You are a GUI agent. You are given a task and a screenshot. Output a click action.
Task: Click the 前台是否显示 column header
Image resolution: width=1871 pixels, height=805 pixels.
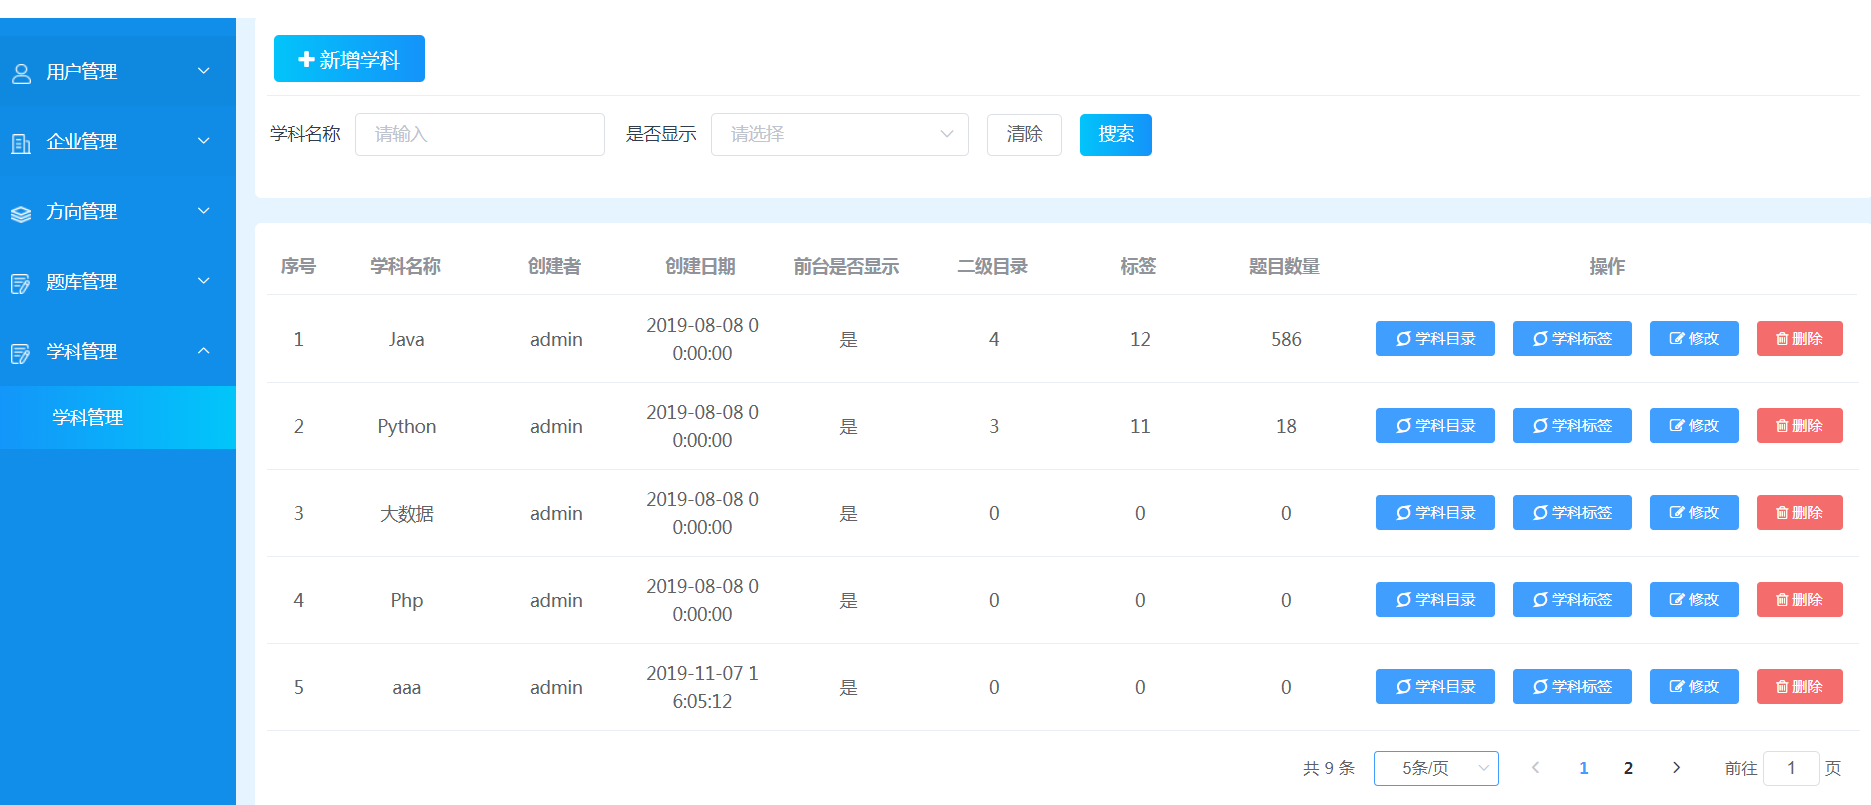pos(846,266)
